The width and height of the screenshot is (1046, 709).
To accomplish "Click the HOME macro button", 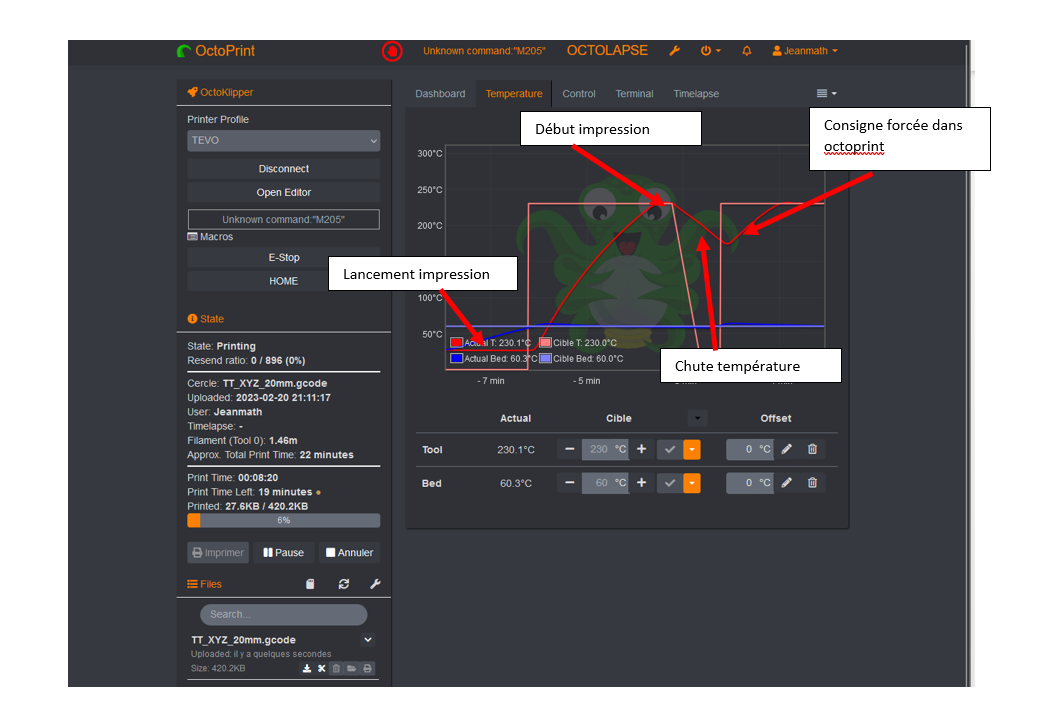I will click(284, 281).
